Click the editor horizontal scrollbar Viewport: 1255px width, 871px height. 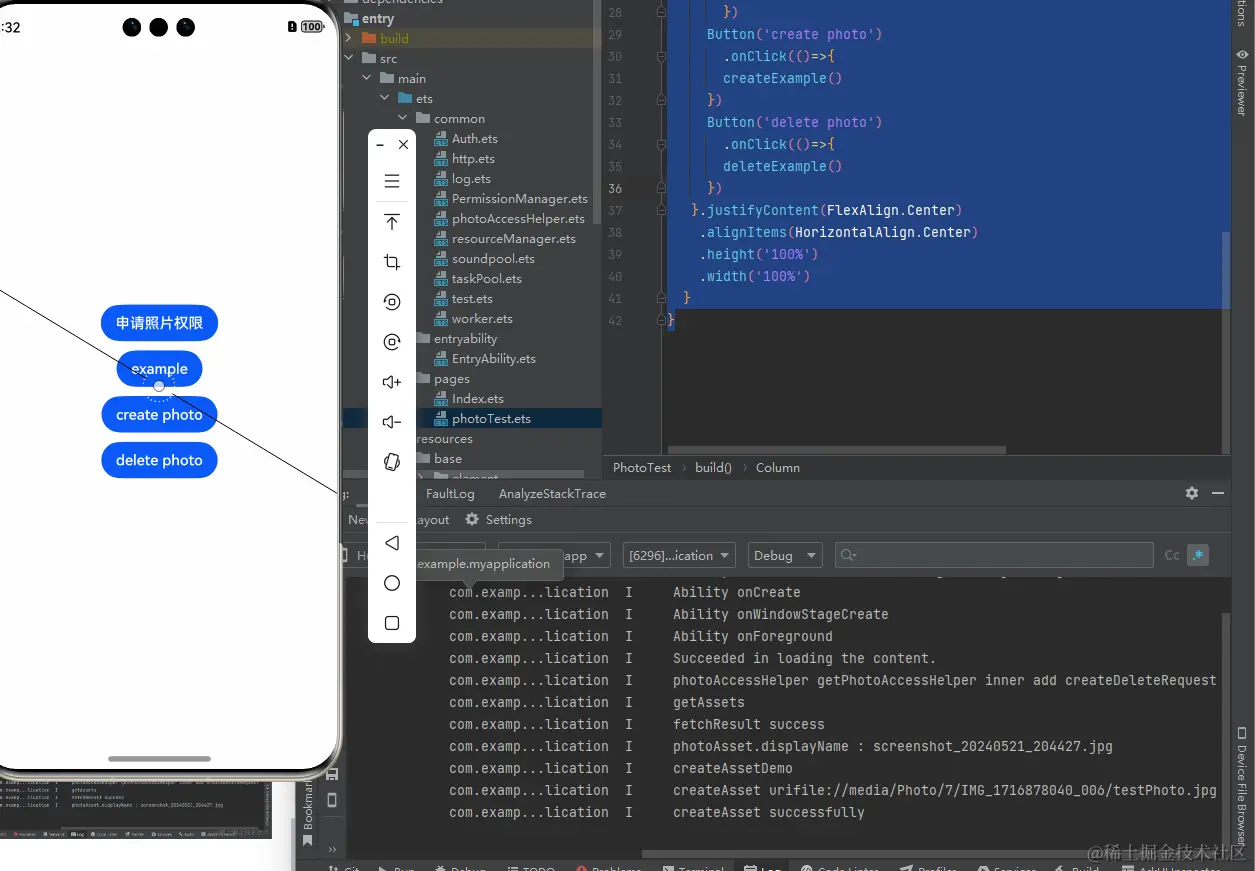(x=836, y=450)
